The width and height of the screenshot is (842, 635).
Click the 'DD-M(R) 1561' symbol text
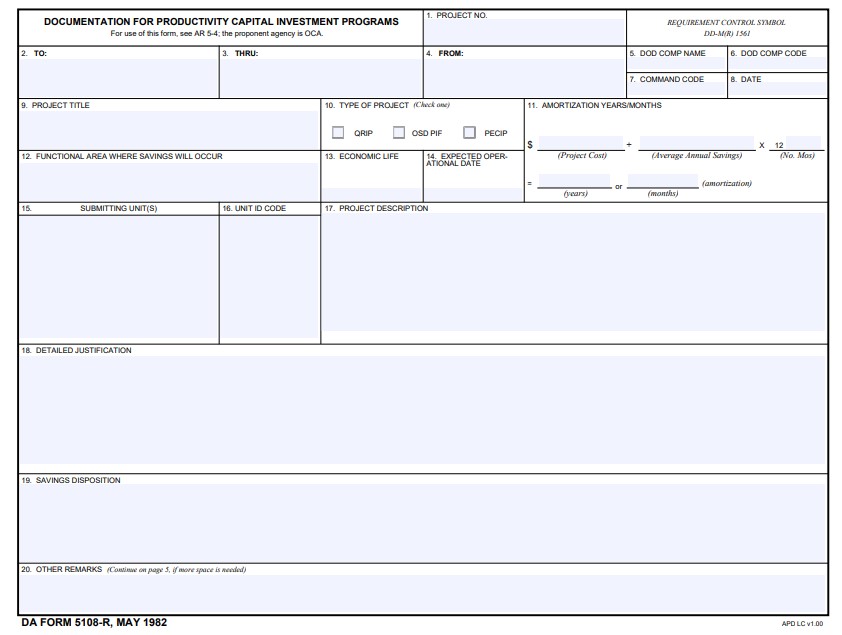tap(727, 33)
